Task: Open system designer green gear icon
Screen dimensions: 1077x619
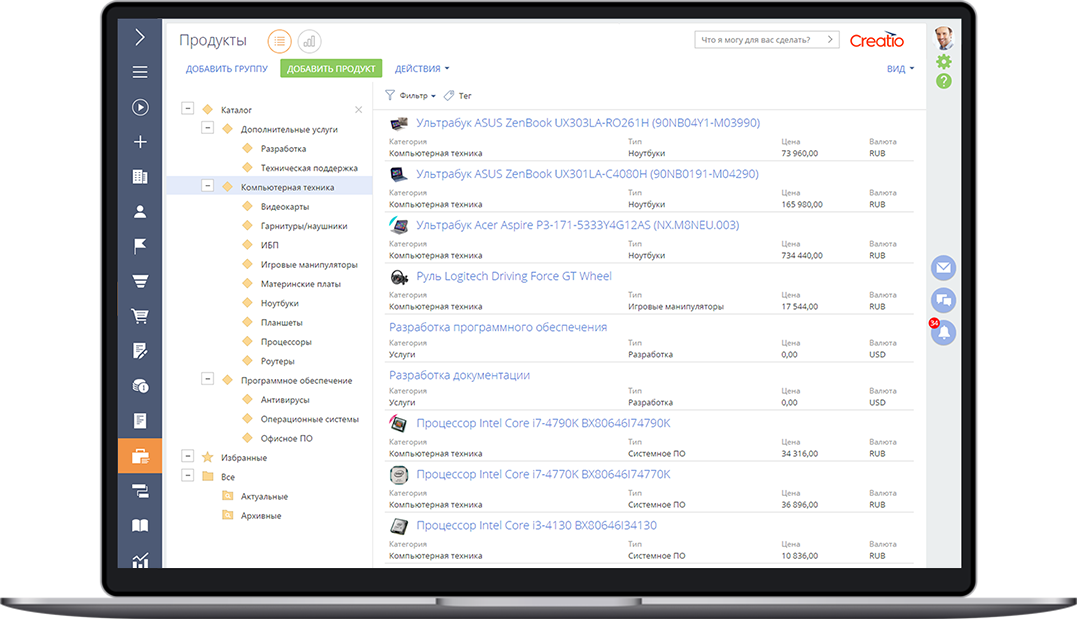Action: tap(944, 62)
